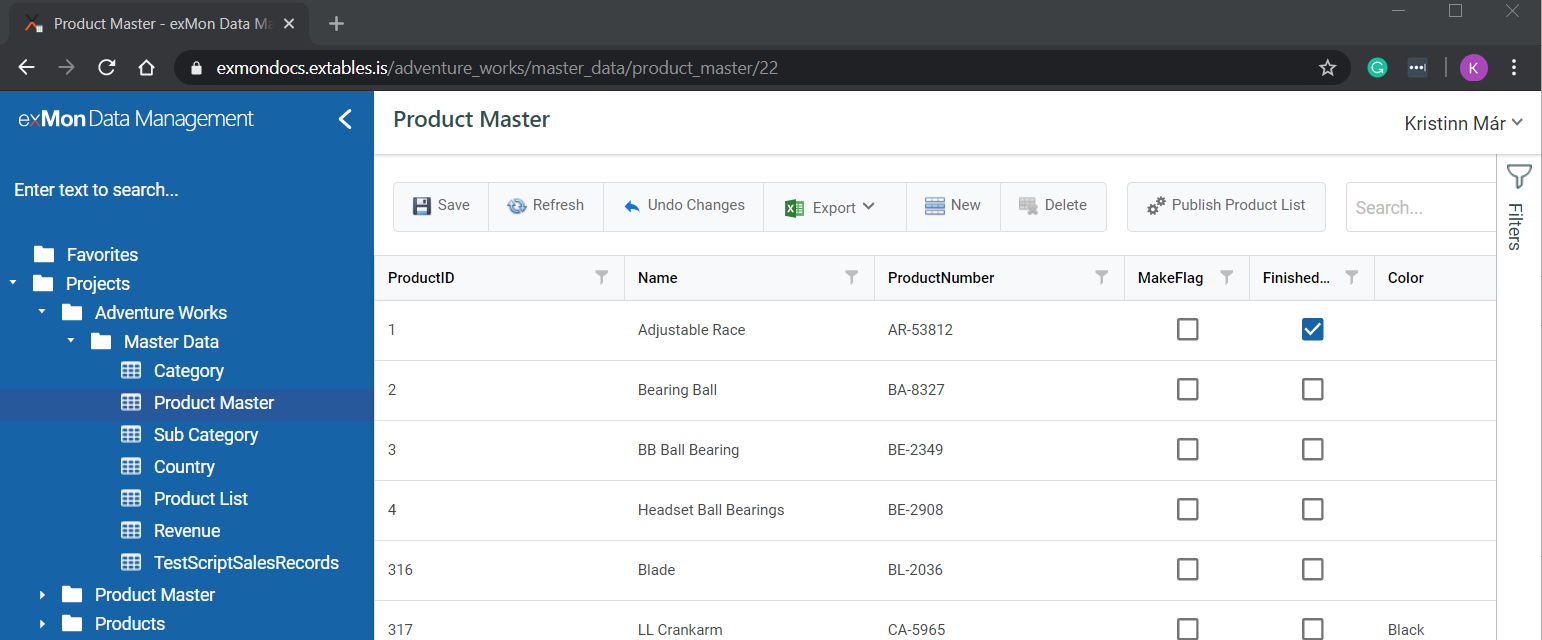Open ProductID column filter

[x=602, y=277]
